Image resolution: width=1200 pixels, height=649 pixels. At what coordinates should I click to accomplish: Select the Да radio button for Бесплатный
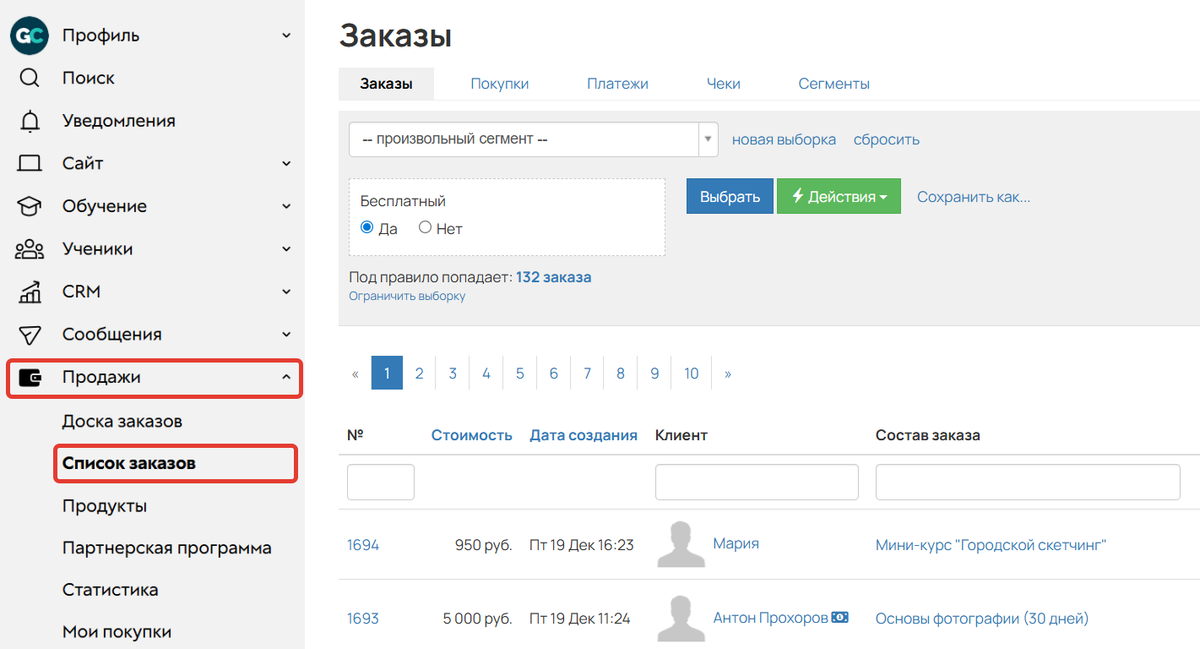367,228
